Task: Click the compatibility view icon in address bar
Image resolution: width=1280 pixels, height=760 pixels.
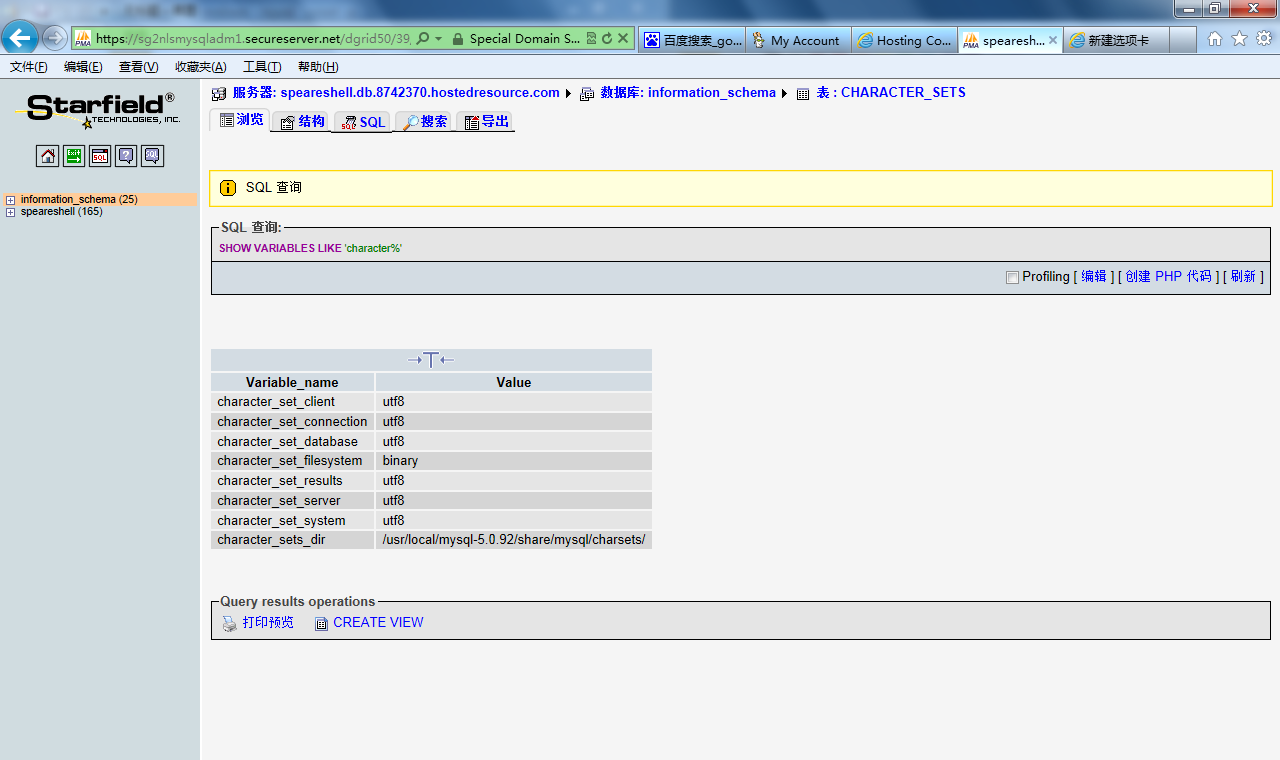Action: pos(591,39)
